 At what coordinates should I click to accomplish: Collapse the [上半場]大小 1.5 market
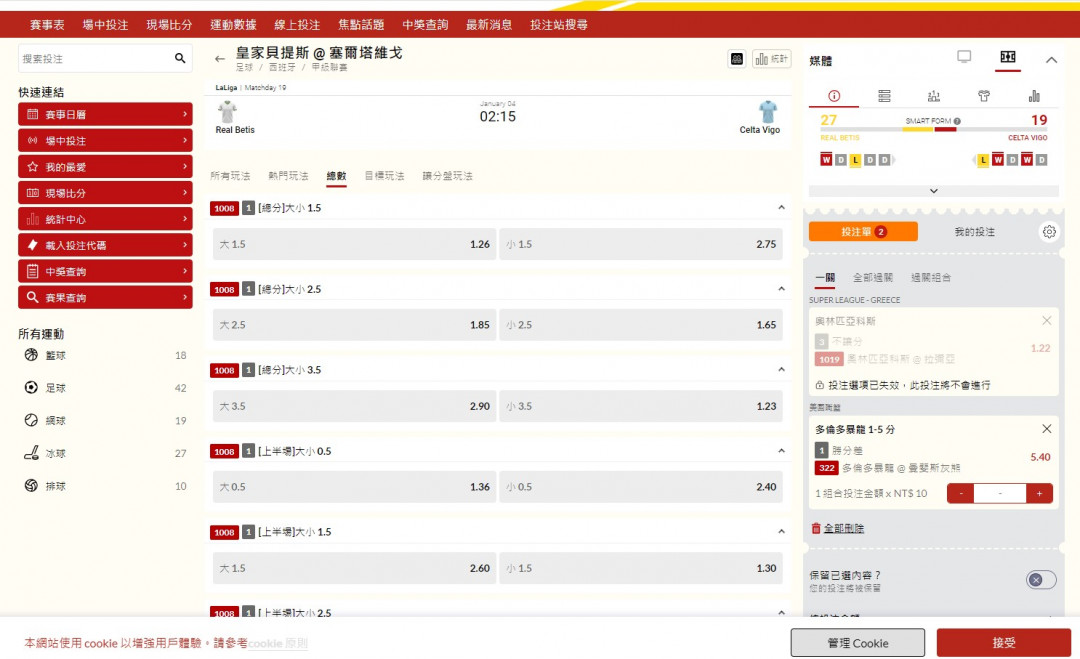[x=781, y=532]
